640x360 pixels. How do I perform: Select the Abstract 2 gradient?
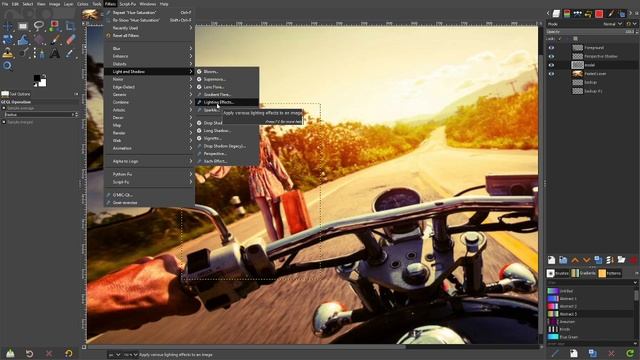(590, 306)
